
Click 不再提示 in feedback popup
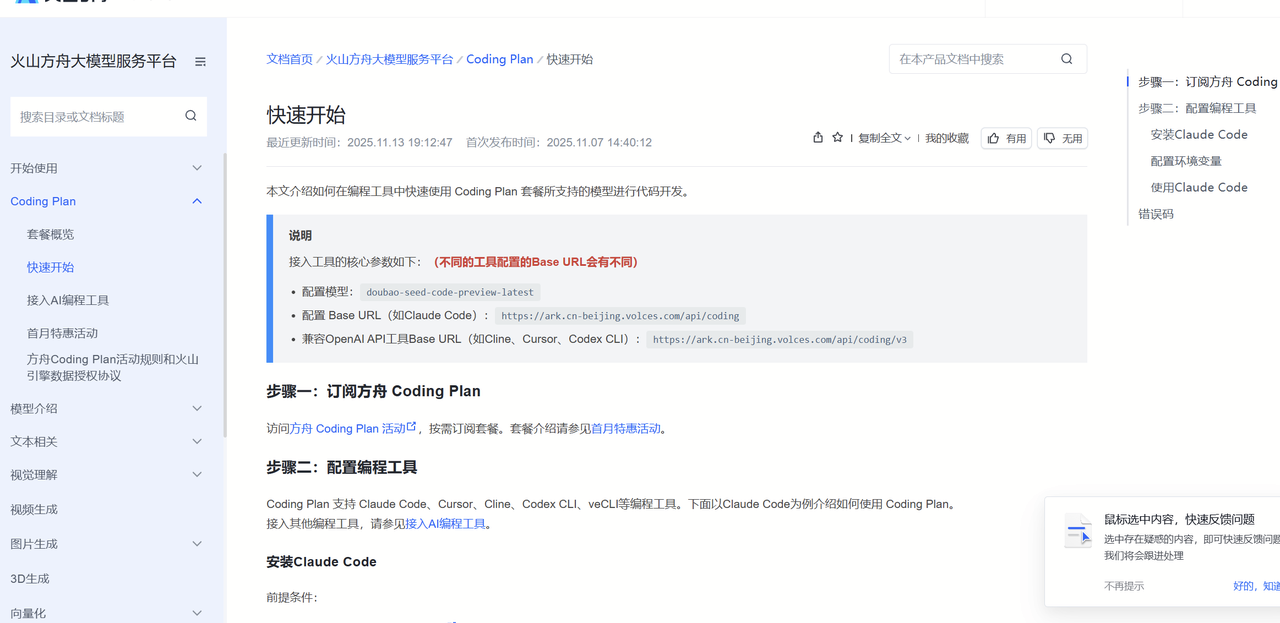(1124, 586)
